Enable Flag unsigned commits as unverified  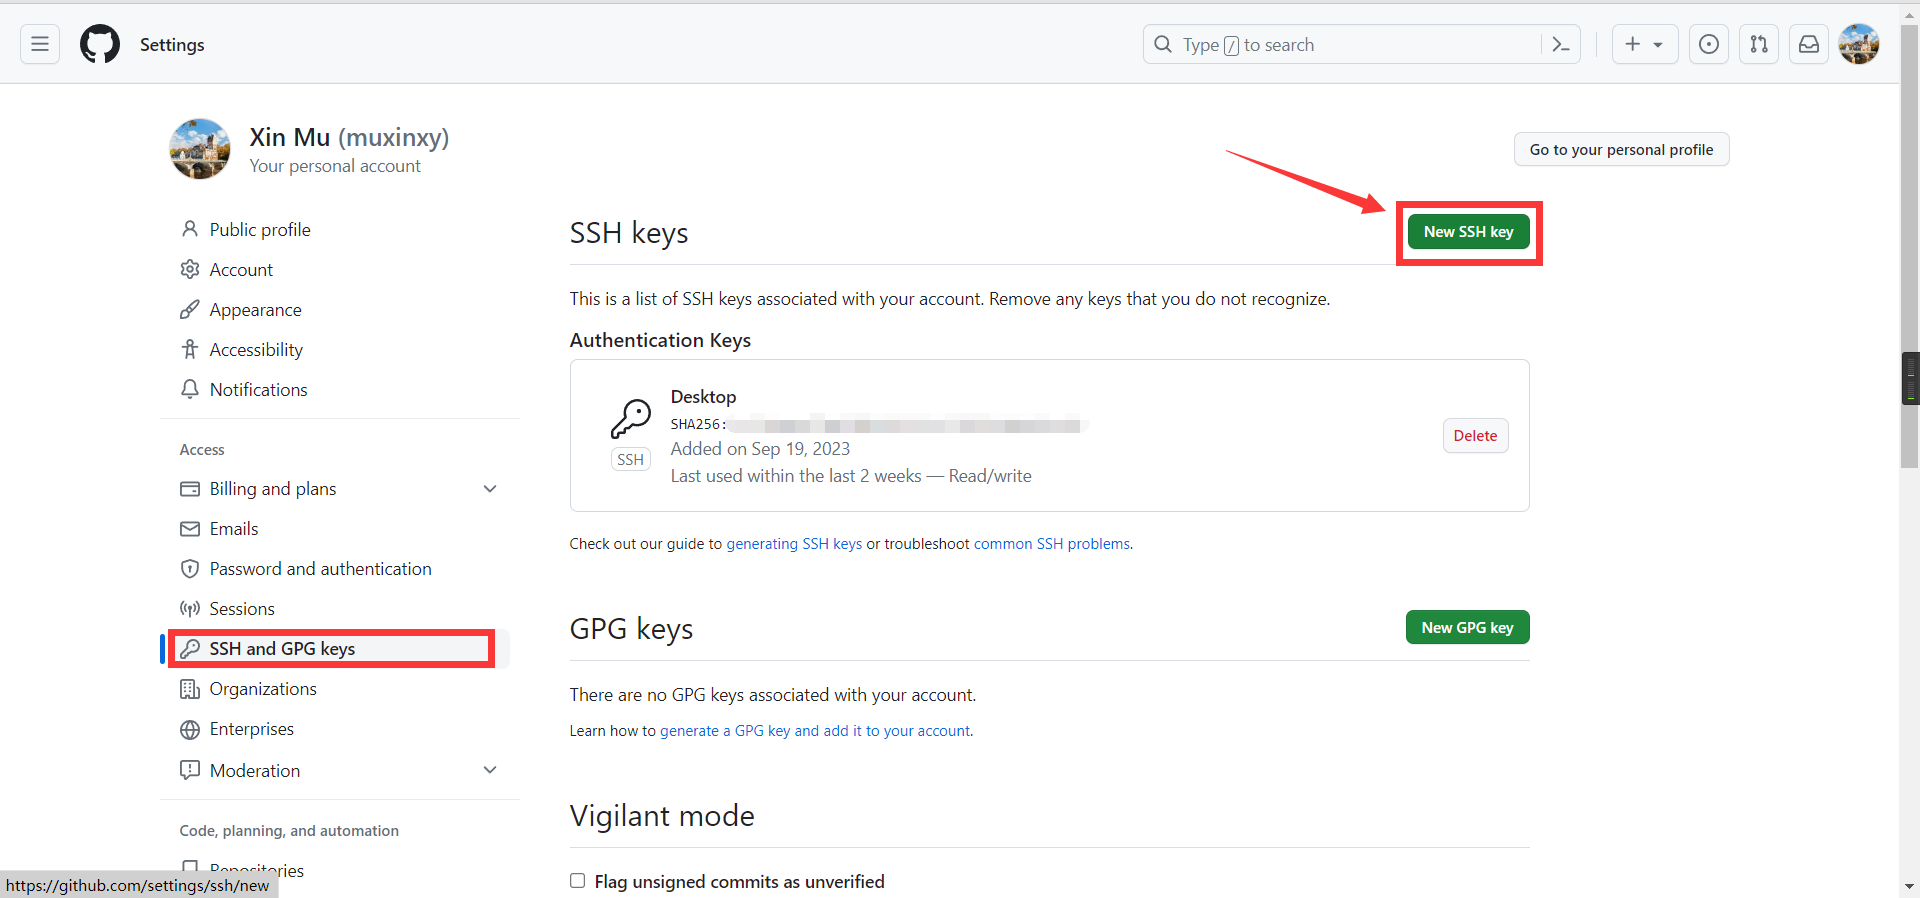tap(578, 881)
